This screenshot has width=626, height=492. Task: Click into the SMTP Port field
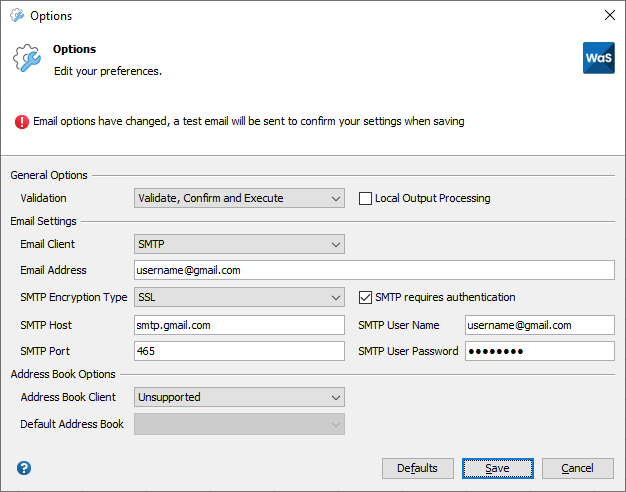click(x=239, y=351)
